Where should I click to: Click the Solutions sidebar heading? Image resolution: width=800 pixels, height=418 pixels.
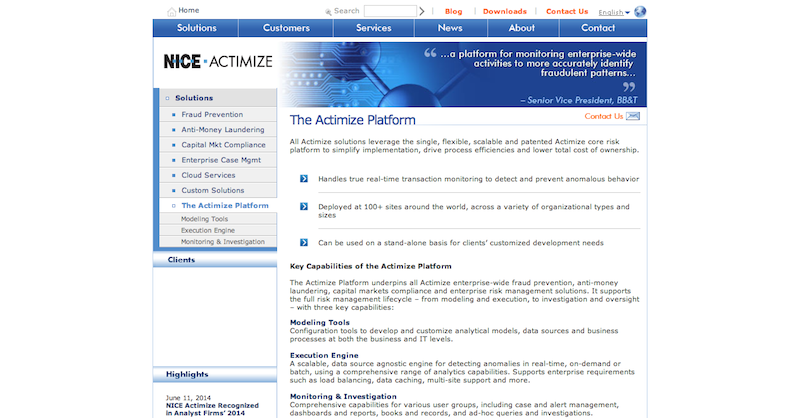194,98
